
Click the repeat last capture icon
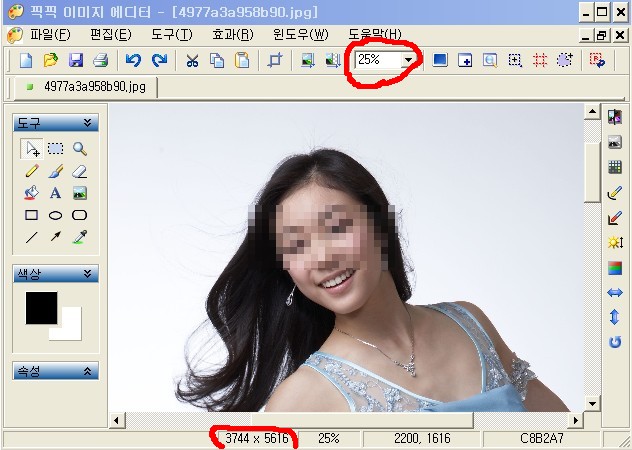pyautogui.click(x=597, y=60)
